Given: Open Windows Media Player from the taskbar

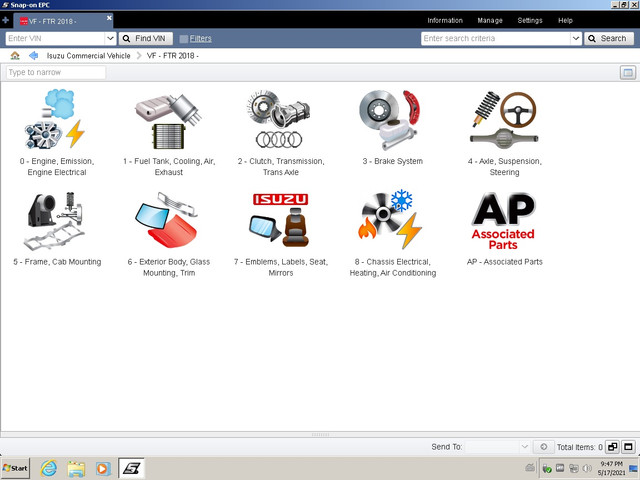Looking at the screenshot, I should 103,468.
